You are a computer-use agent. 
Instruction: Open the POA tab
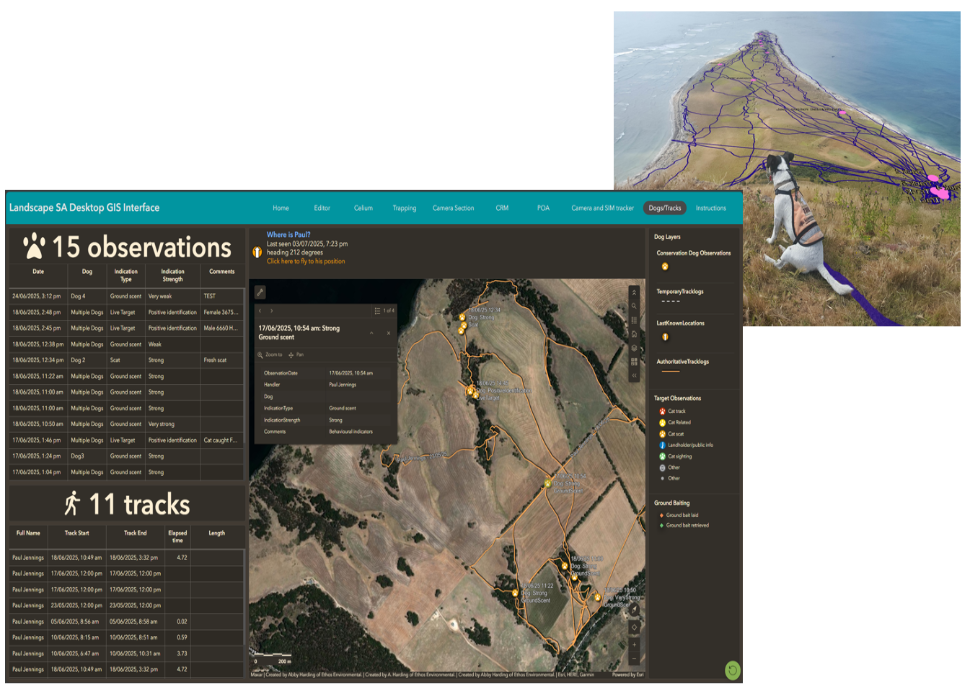pyautogui.click(x=543, y=208)
